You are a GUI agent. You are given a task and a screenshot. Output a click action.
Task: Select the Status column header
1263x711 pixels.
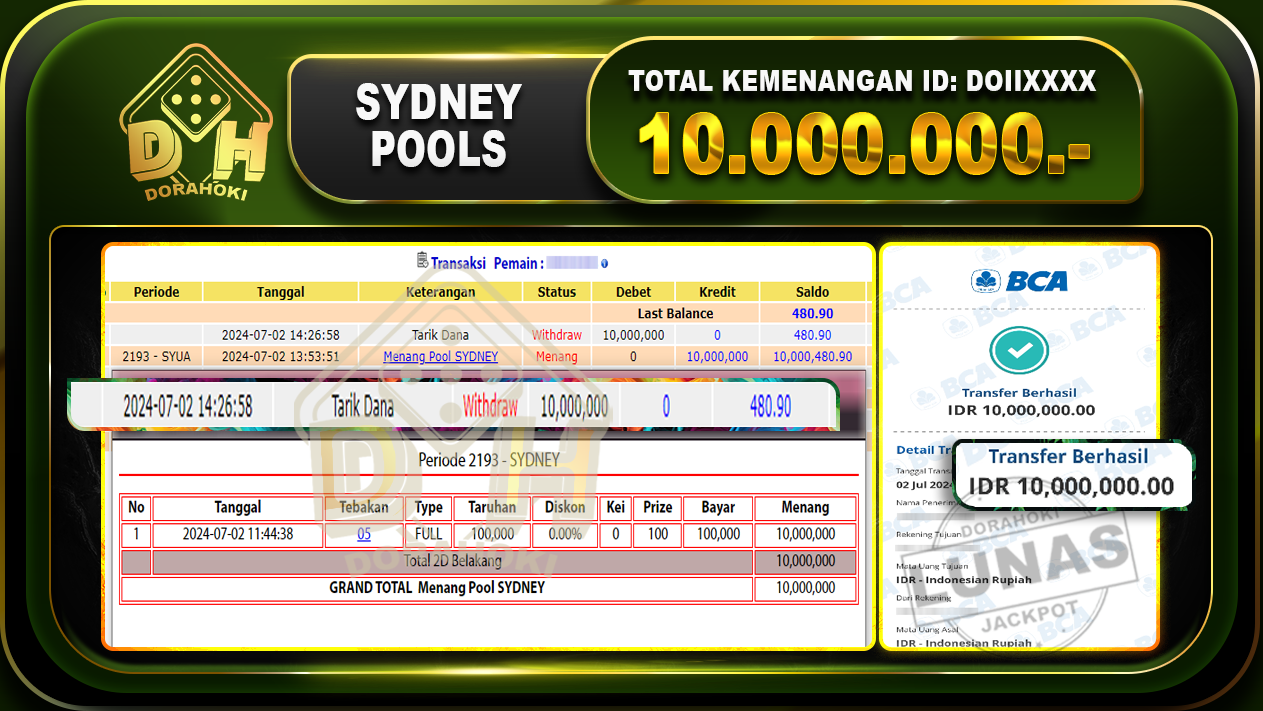556,291
